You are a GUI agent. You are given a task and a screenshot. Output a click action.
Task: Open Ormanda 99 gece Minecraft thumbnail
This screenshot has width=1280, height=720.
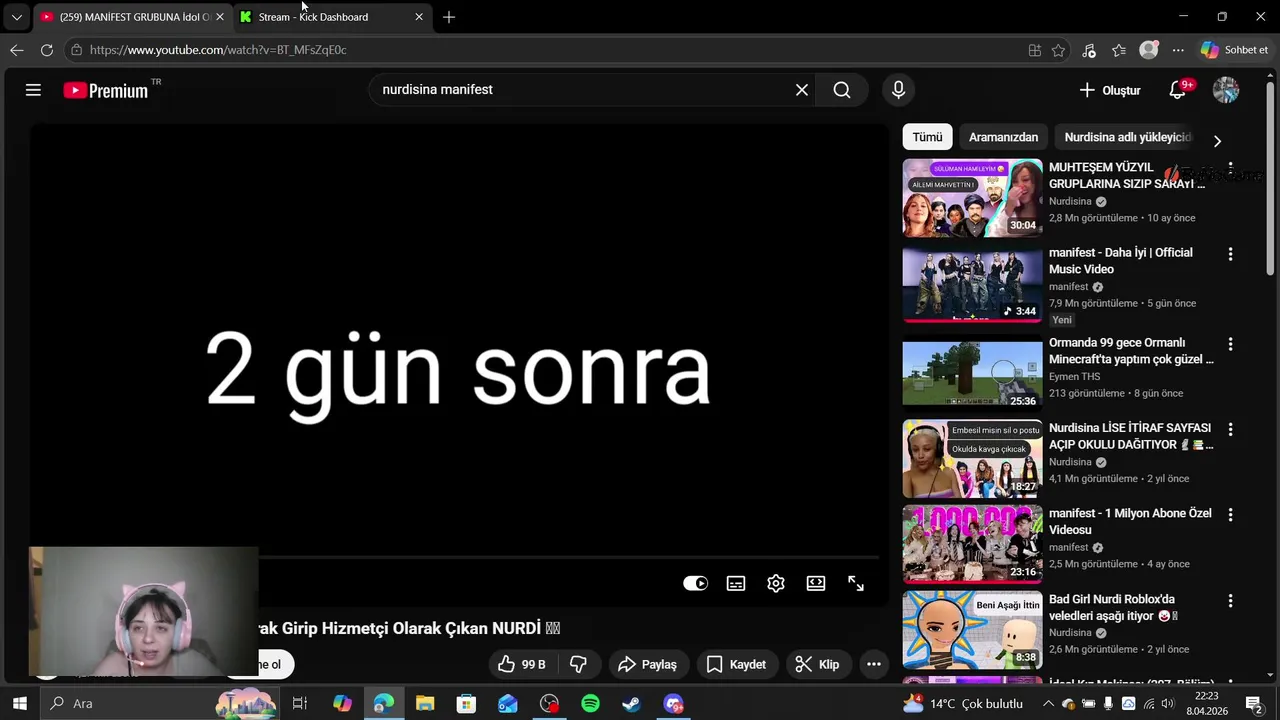point(972,374)
